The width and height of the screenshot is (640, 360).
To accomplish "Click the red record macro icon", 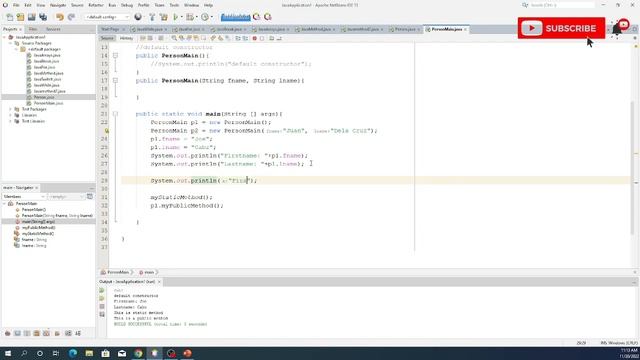I will [x=254, y=38].
